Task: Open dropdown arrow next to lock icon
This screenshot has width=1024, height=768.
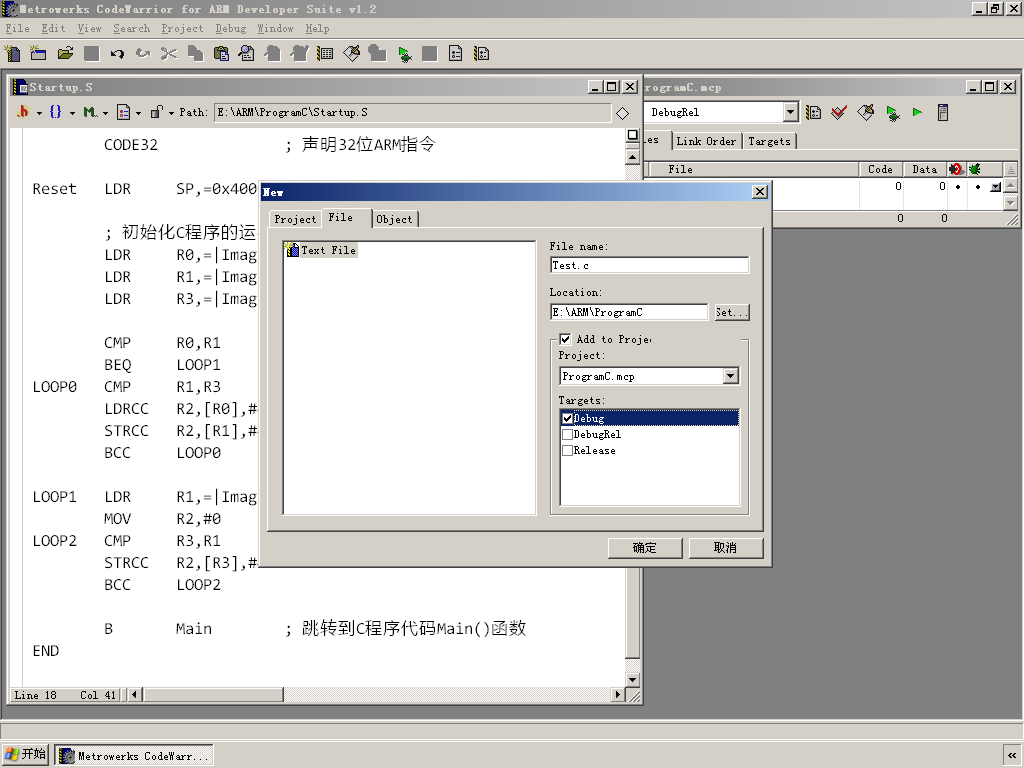Action: [x=171, y=113]
